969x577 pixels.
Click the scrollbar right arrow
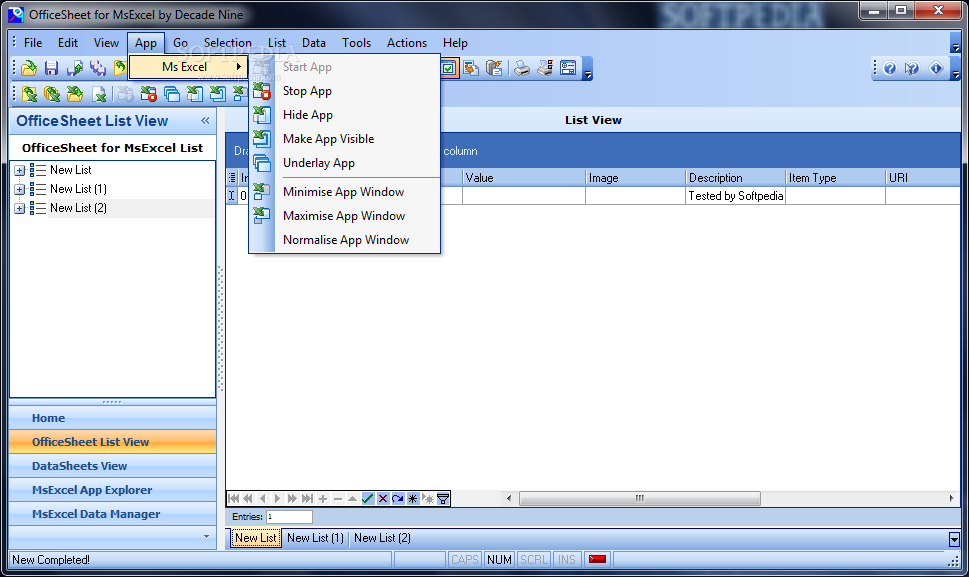coord(951,499)
